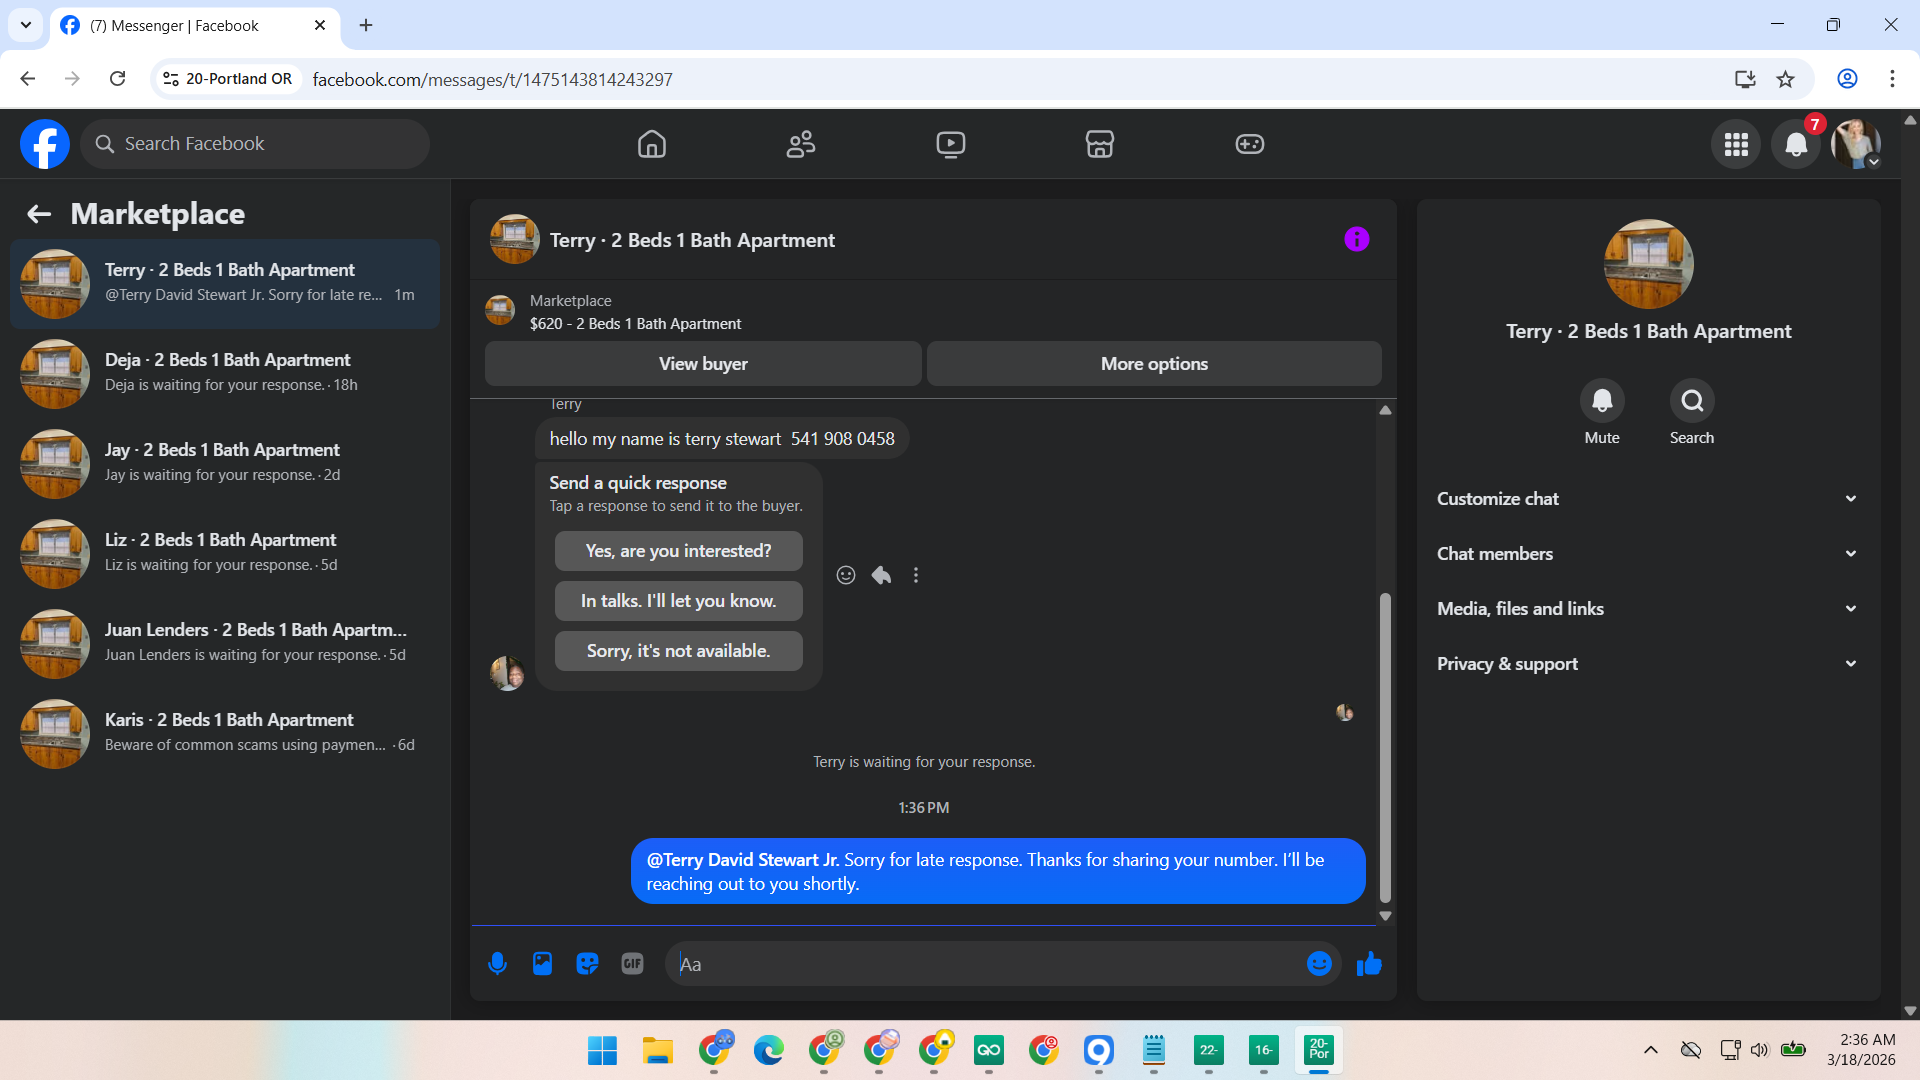
Task: Click the chat header title 'Terry · 2 Beds 1 Bath Apartment'
Action: 692,240
